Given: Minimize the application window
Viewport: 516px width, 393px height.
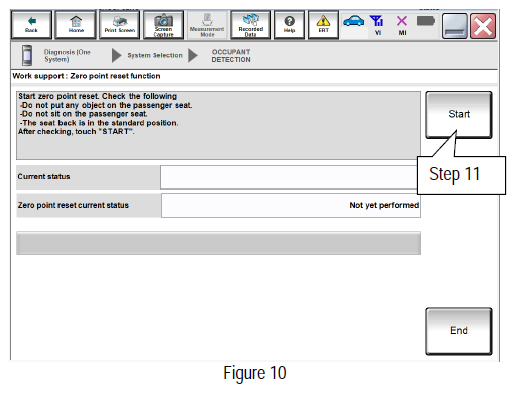Looking at the screenshot, I should click(x=454, y=26).
